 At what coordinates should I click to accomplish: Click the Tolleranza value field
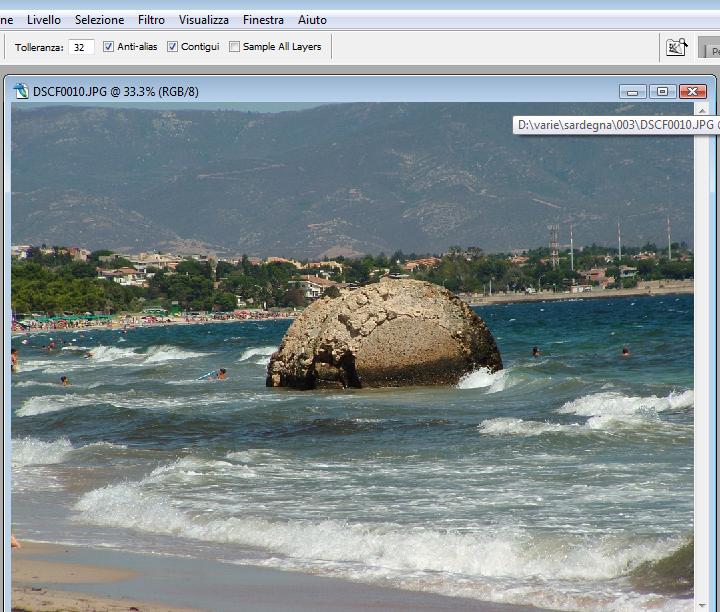coord(82,47)
